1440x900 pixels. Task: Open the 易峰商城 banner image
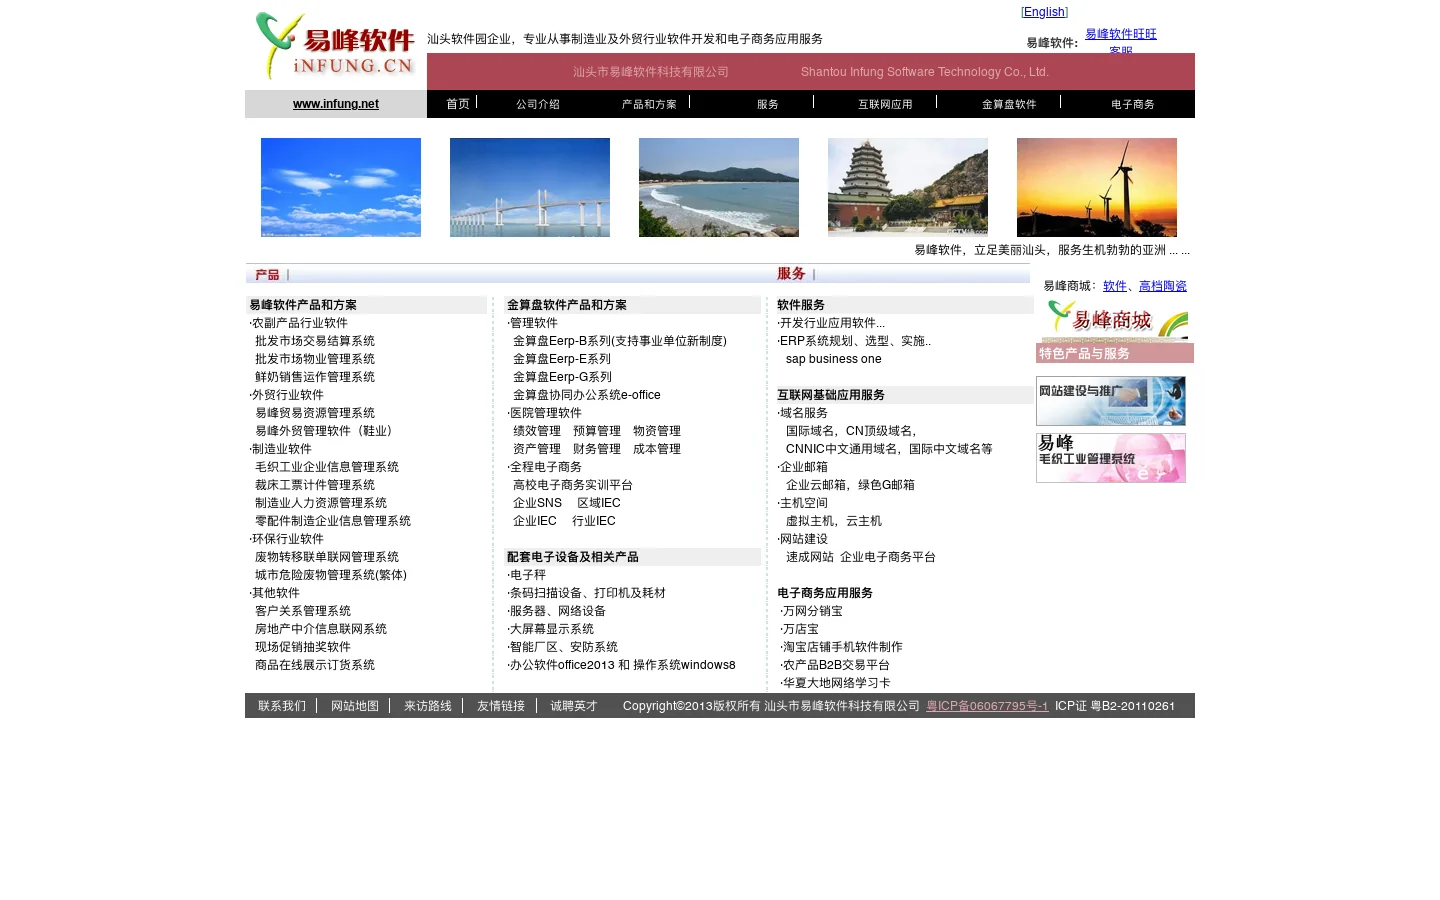point(1115,320)
